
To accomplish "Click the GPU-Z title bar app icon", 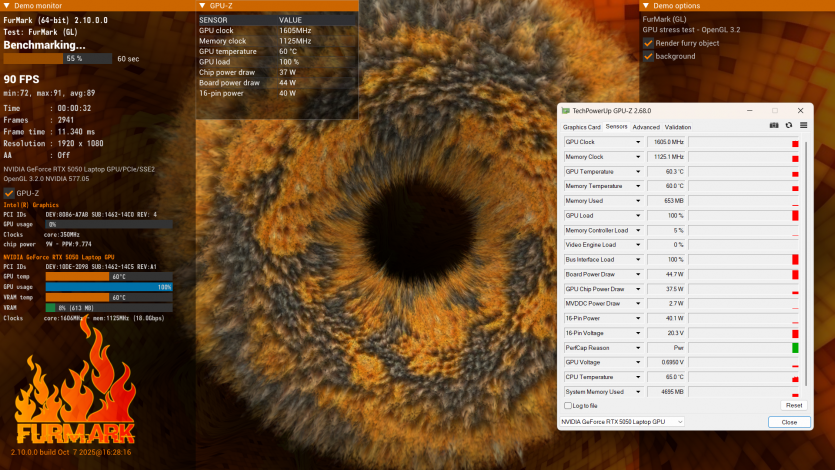I will click(x=567, y=111).
